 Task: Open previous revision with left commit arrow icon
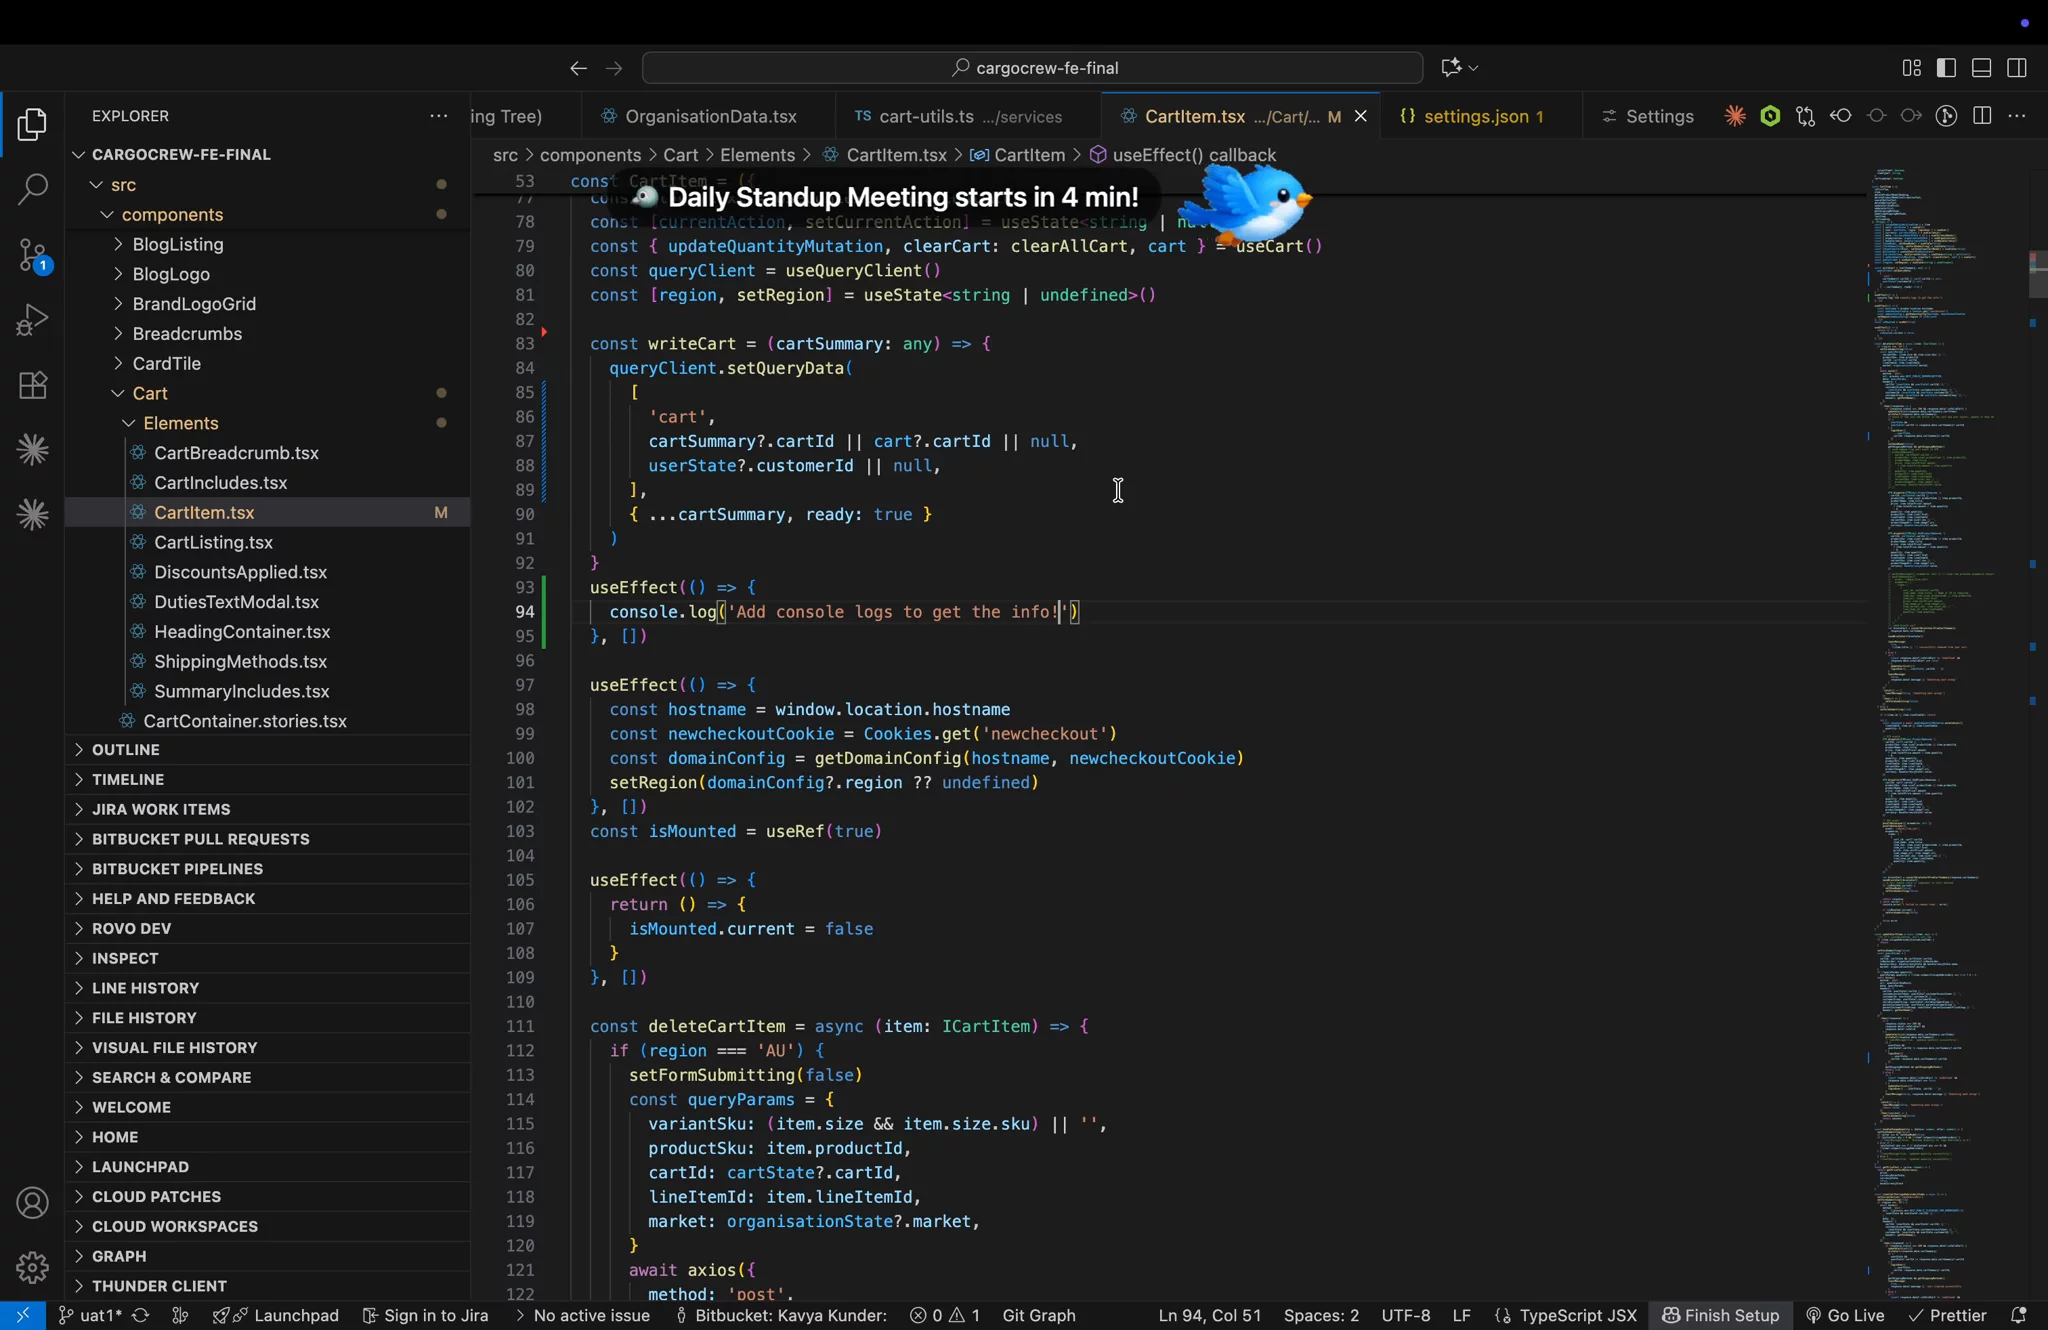point(1841,116)
